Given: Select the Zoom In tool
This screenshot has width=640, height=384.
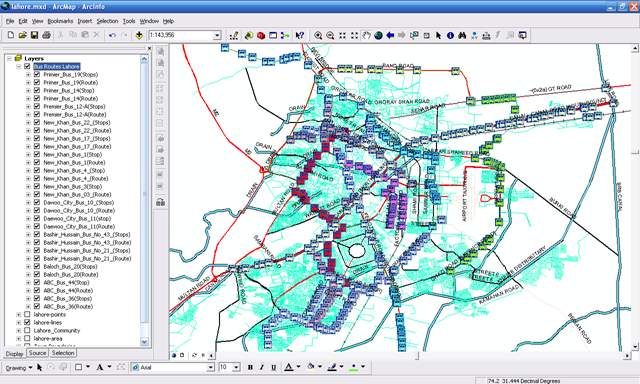Looking at the screenshot, I should click(318, 36).
